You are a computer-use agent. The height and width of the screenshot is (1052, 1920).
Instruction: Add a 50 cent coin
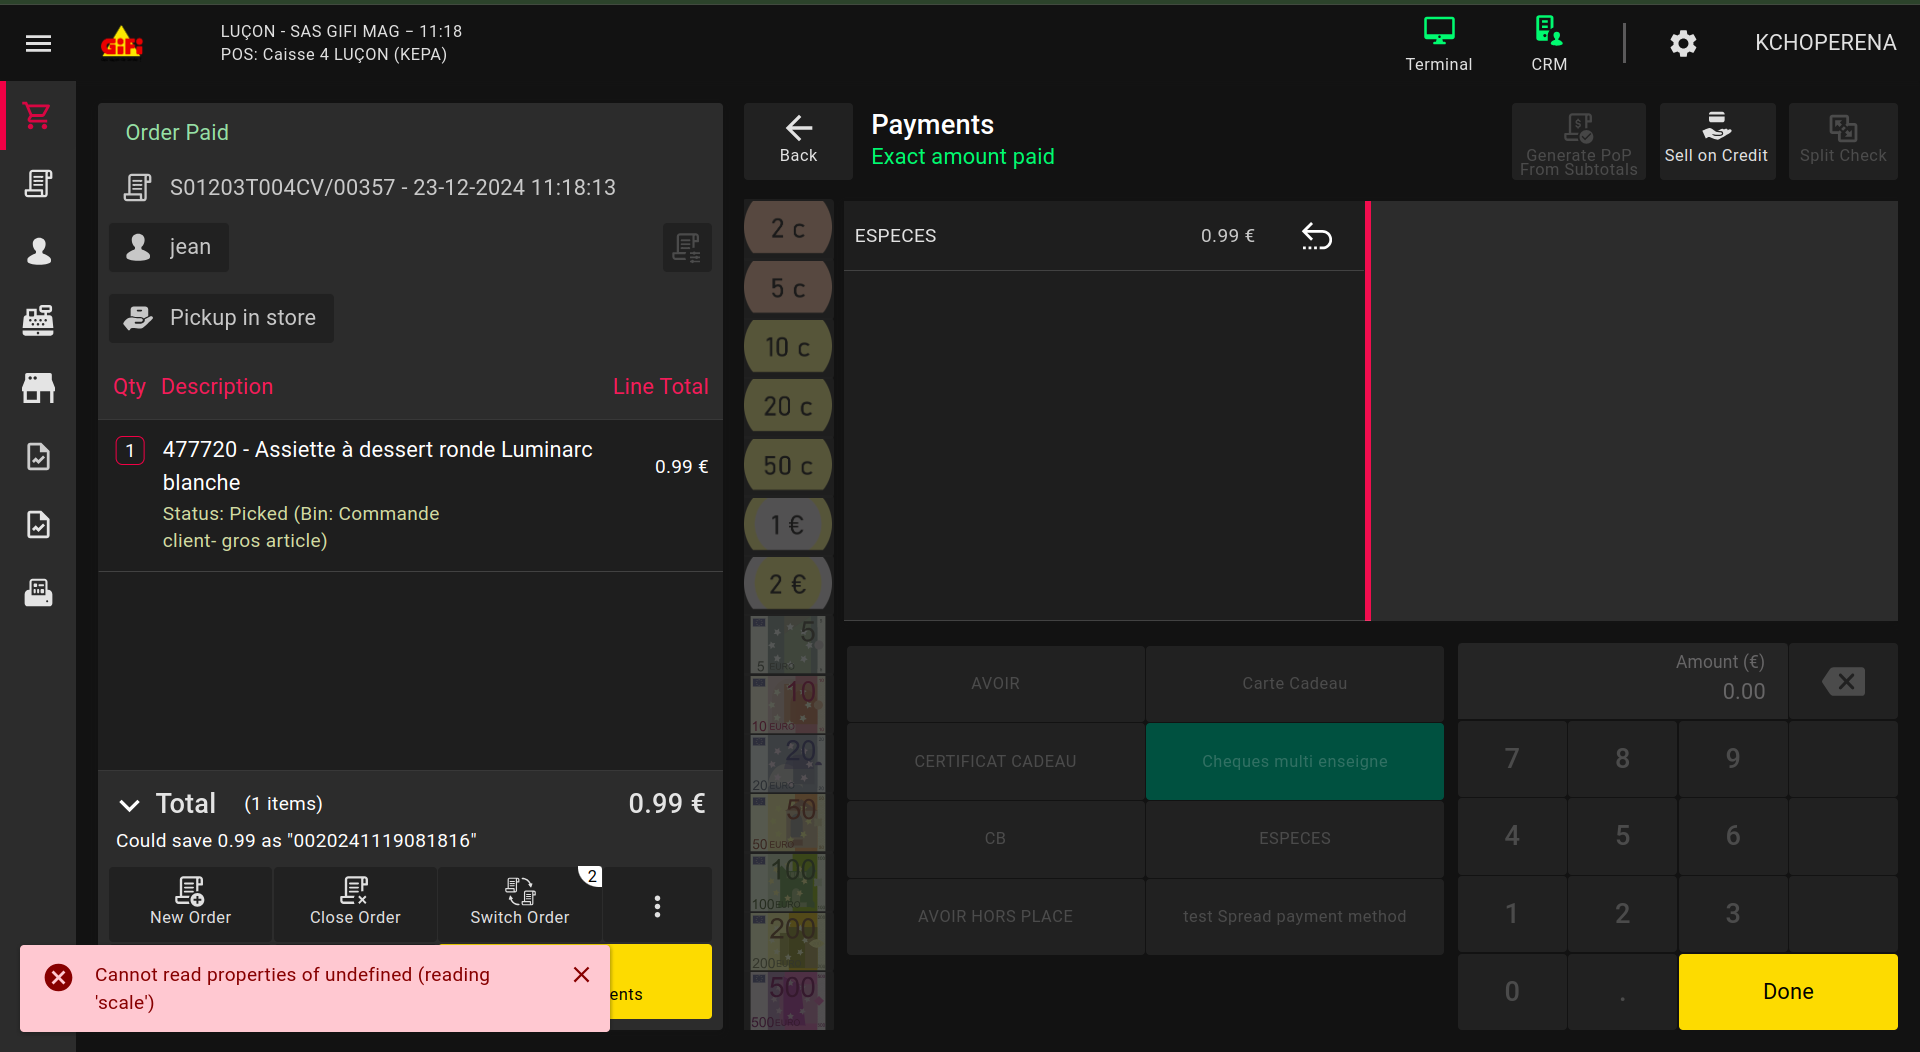[788, 465]
